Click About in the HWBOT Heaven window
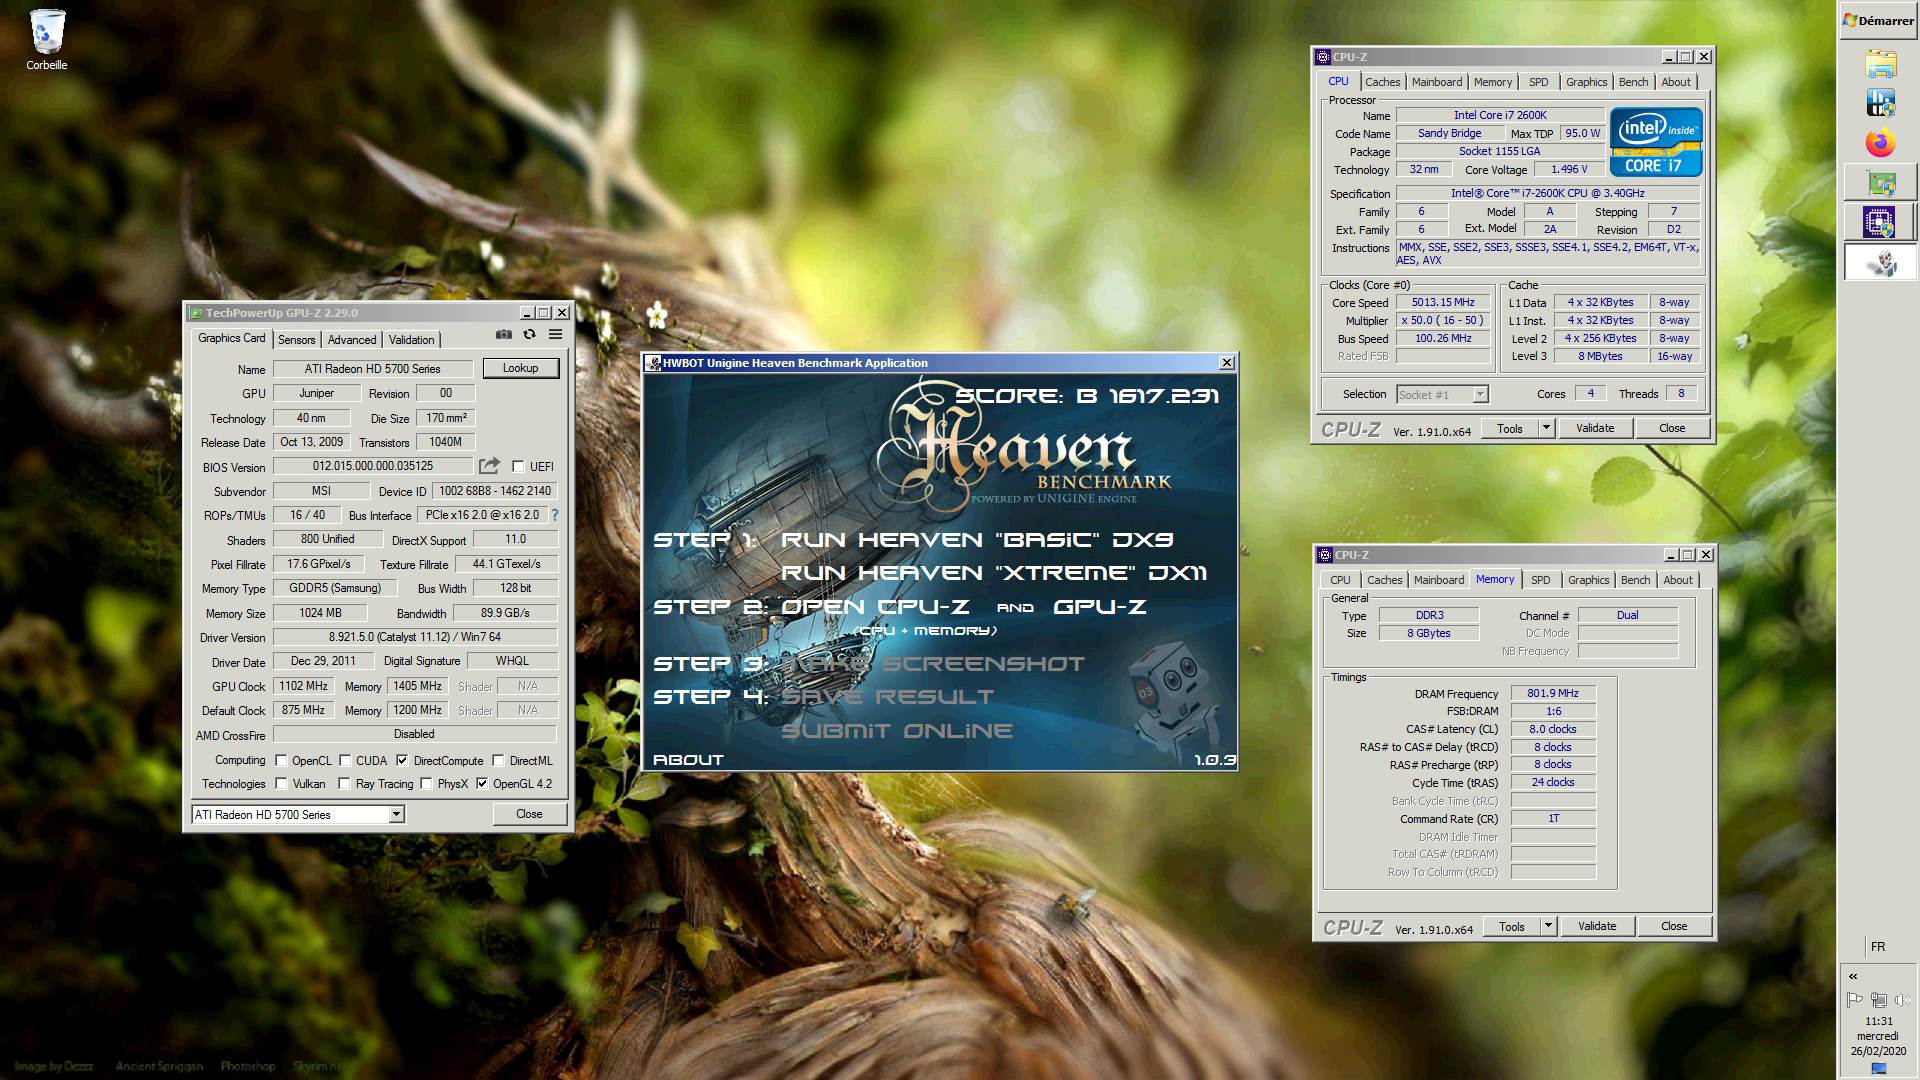Viewport: 1920px width, 1080px height. click(x=688, y=760)
